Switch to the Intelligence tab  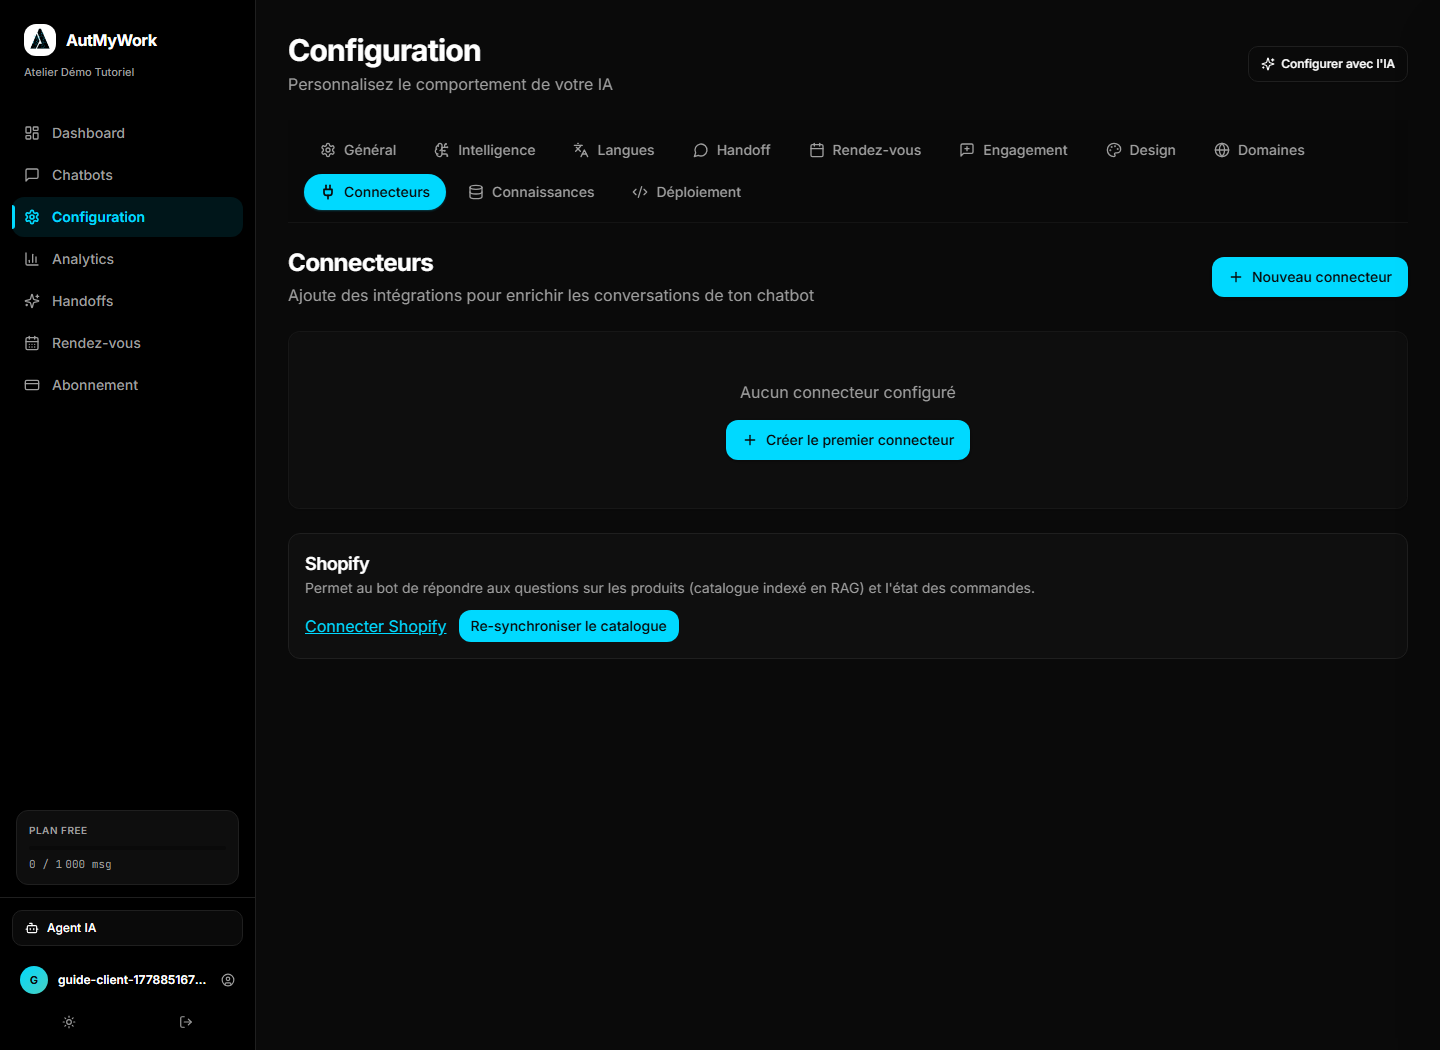pos(485,150)
